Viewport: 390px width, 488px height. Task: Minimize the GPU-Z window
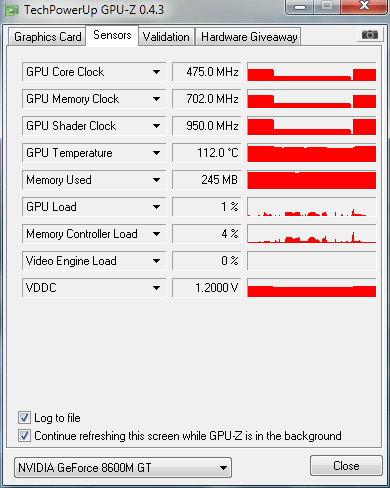point(300,7)
